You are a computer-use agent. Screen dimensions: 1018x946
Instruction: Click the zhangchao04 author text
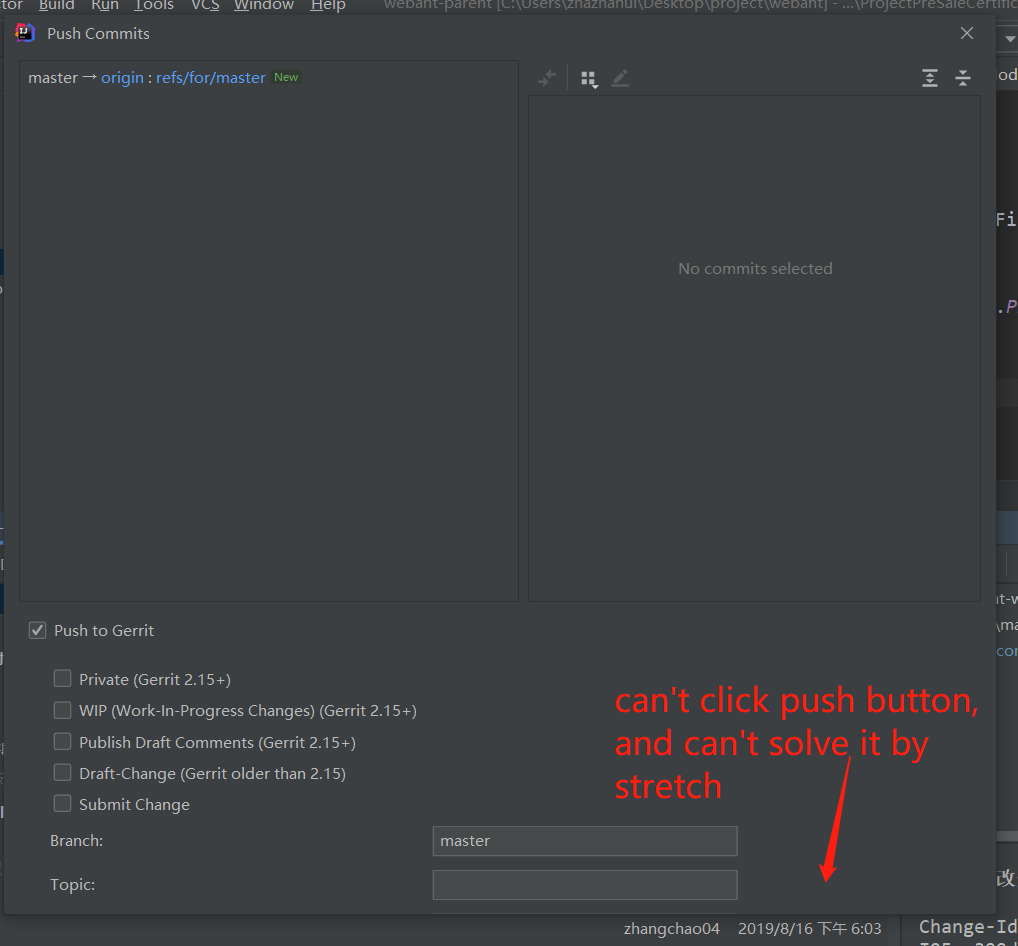click(672, 929)
